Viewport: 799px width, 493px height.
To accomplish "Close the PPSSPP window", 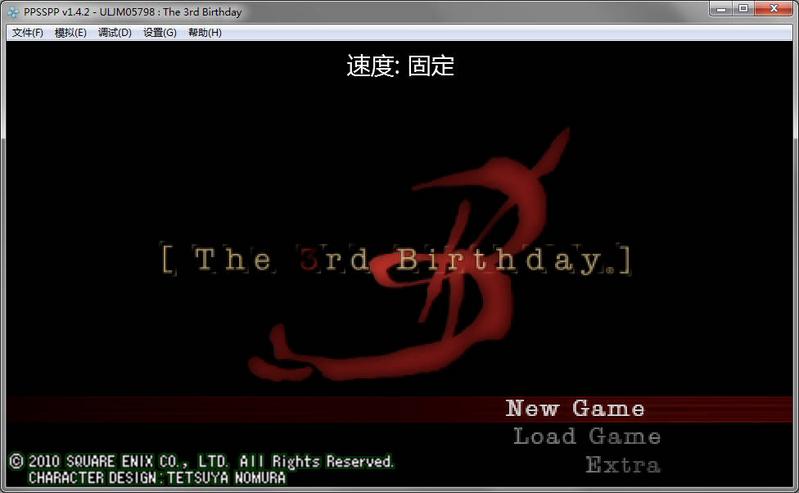I will coord(773,9).
